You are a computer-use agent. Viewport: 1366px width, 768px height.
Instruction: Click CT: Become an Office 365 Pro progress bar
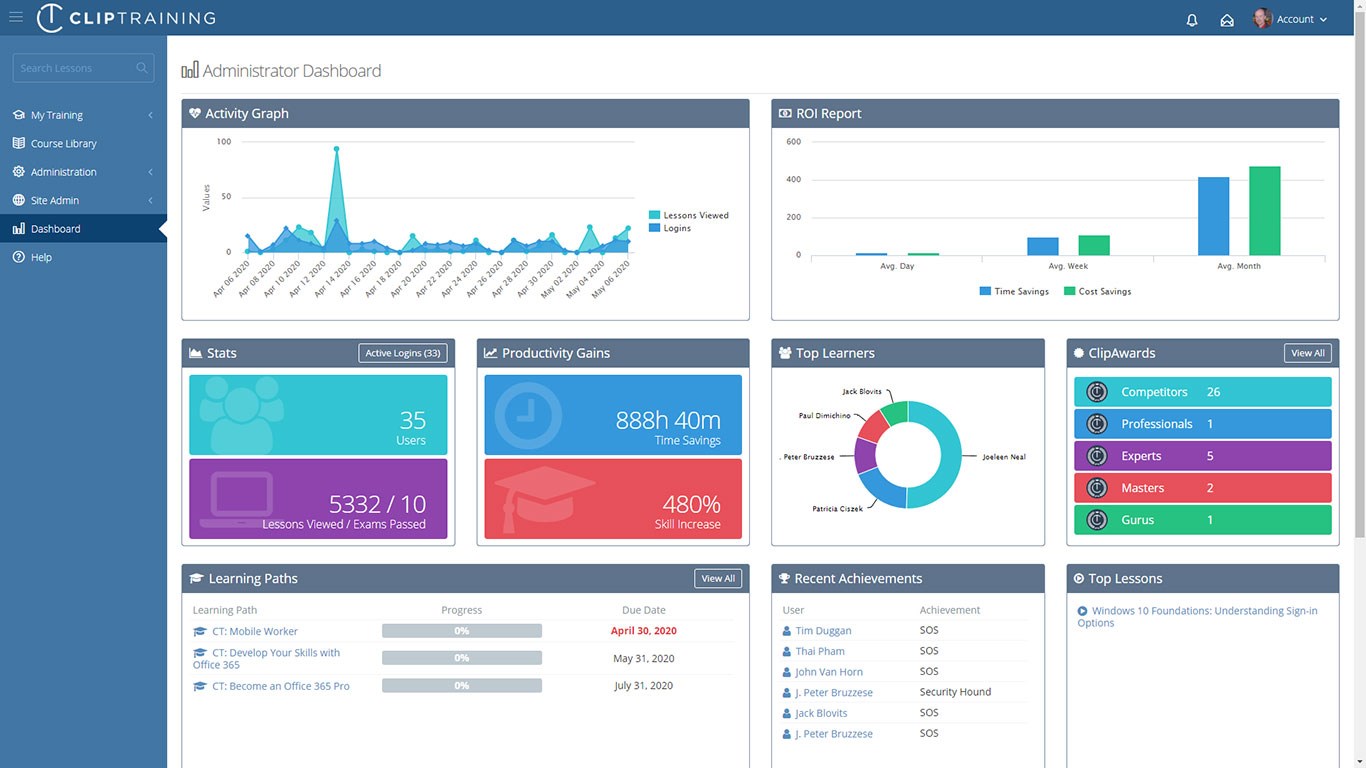[462, 686]
